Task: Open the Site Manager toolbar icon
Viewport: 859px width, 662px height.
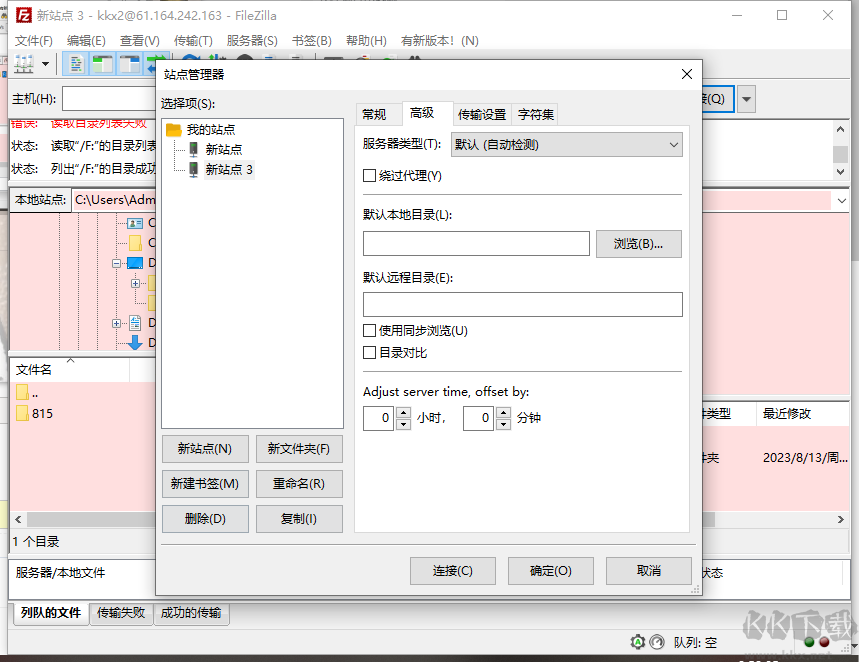Action: [24, 64]
